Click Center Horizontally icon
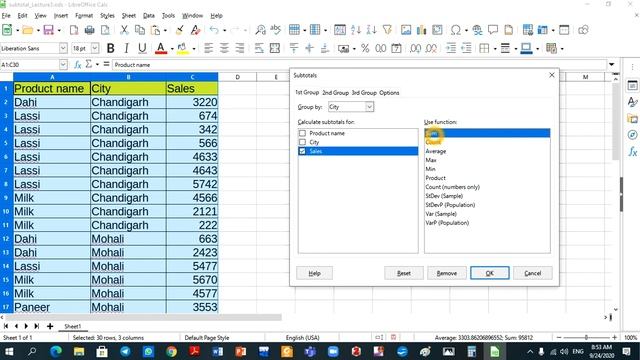This screenshot has width=640, height=360. [224, 49]
